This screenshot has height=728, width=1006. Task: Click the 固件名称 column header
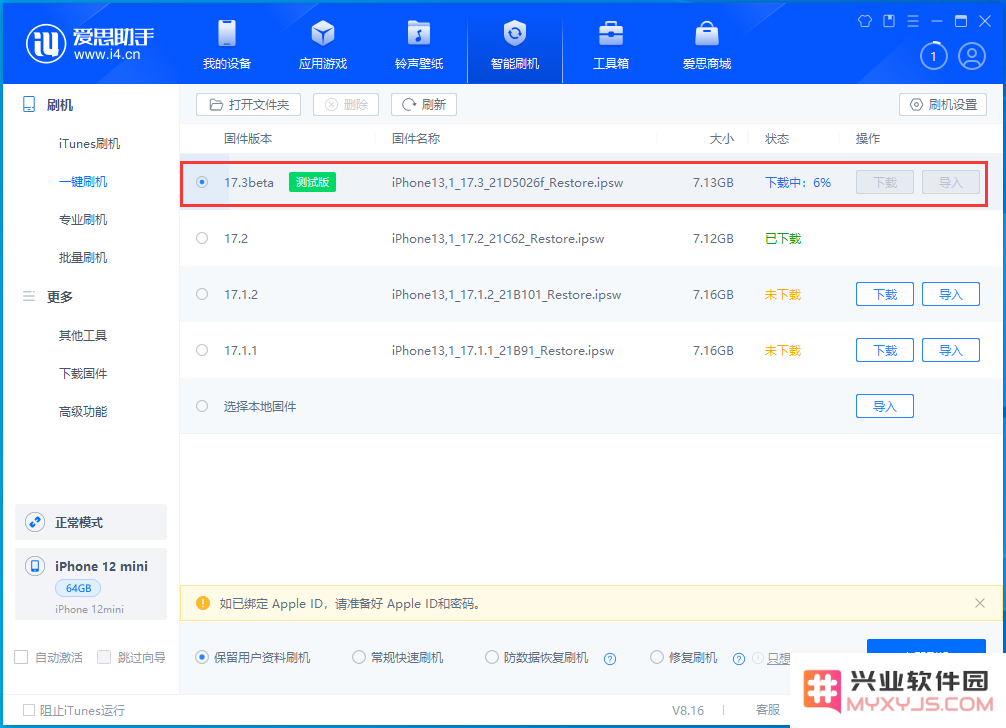[416, 139]
